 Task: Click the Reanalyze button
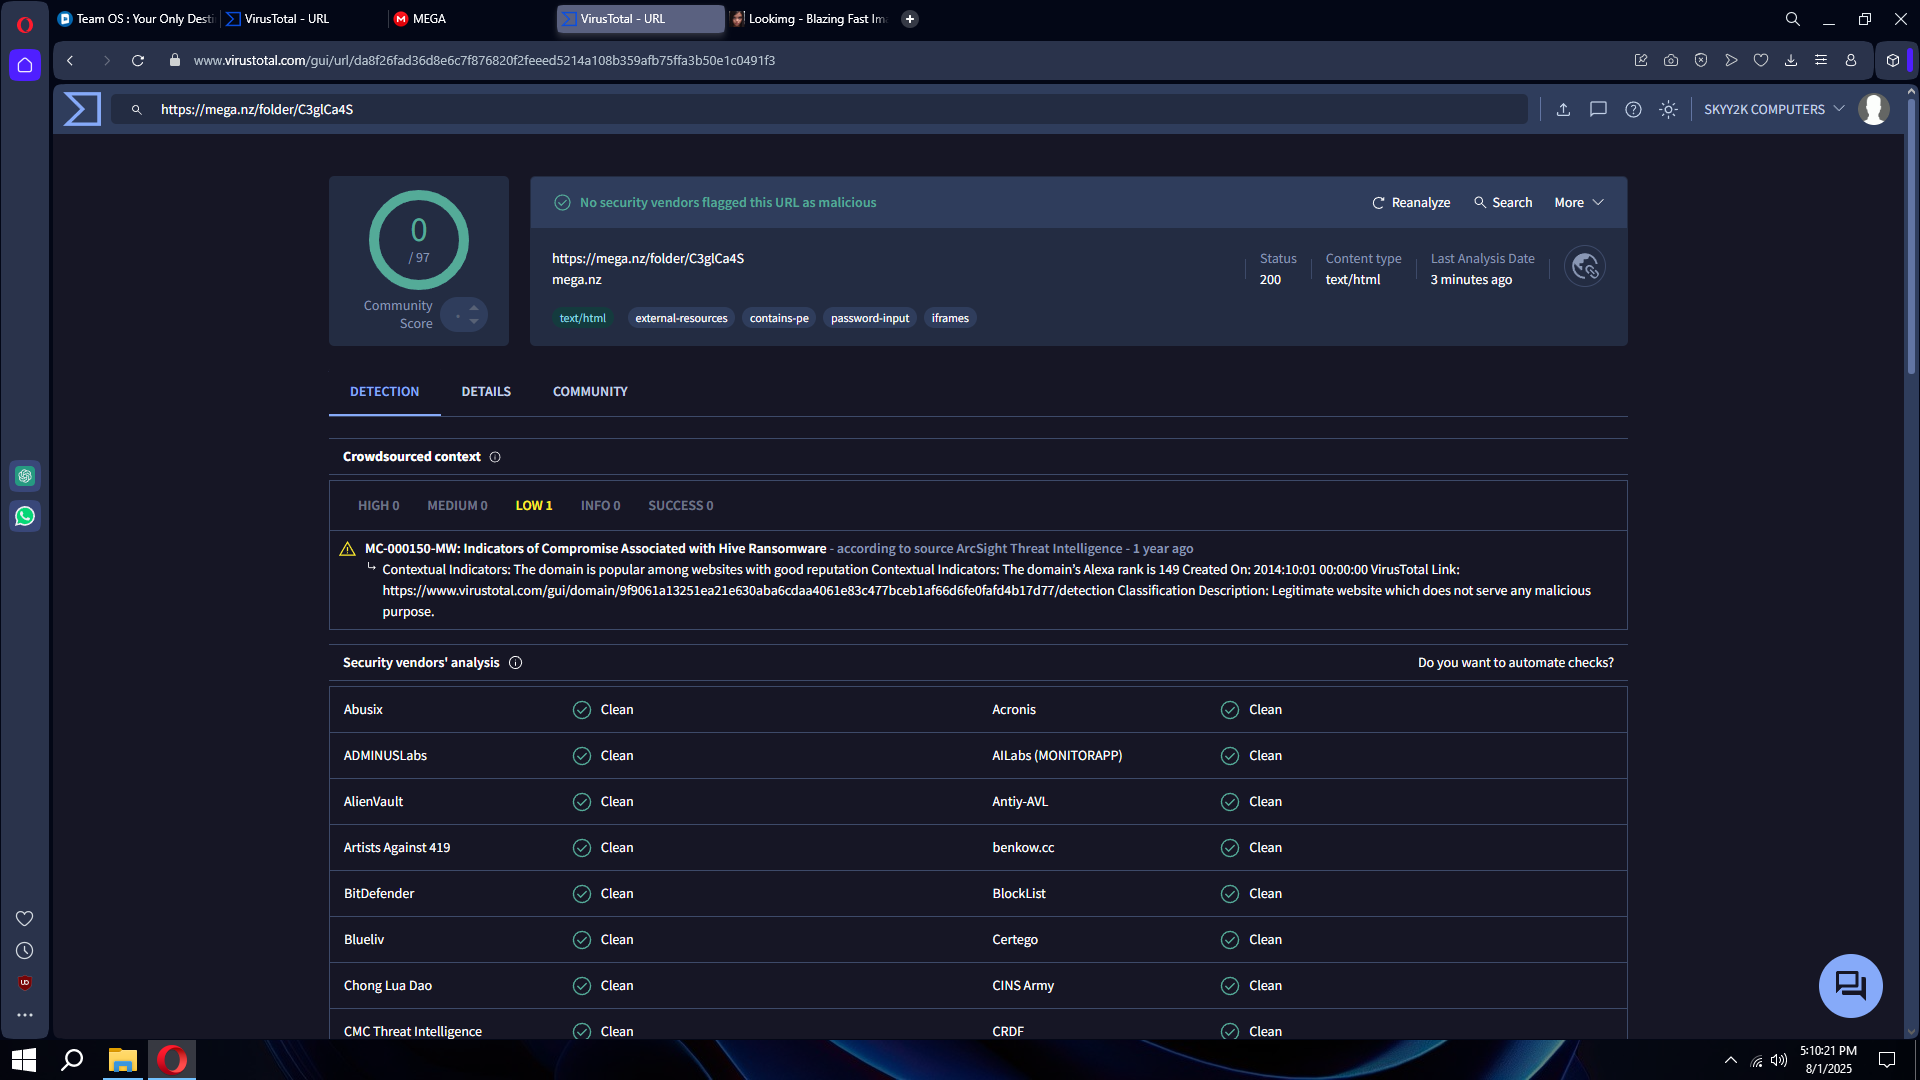(1411, 203)
